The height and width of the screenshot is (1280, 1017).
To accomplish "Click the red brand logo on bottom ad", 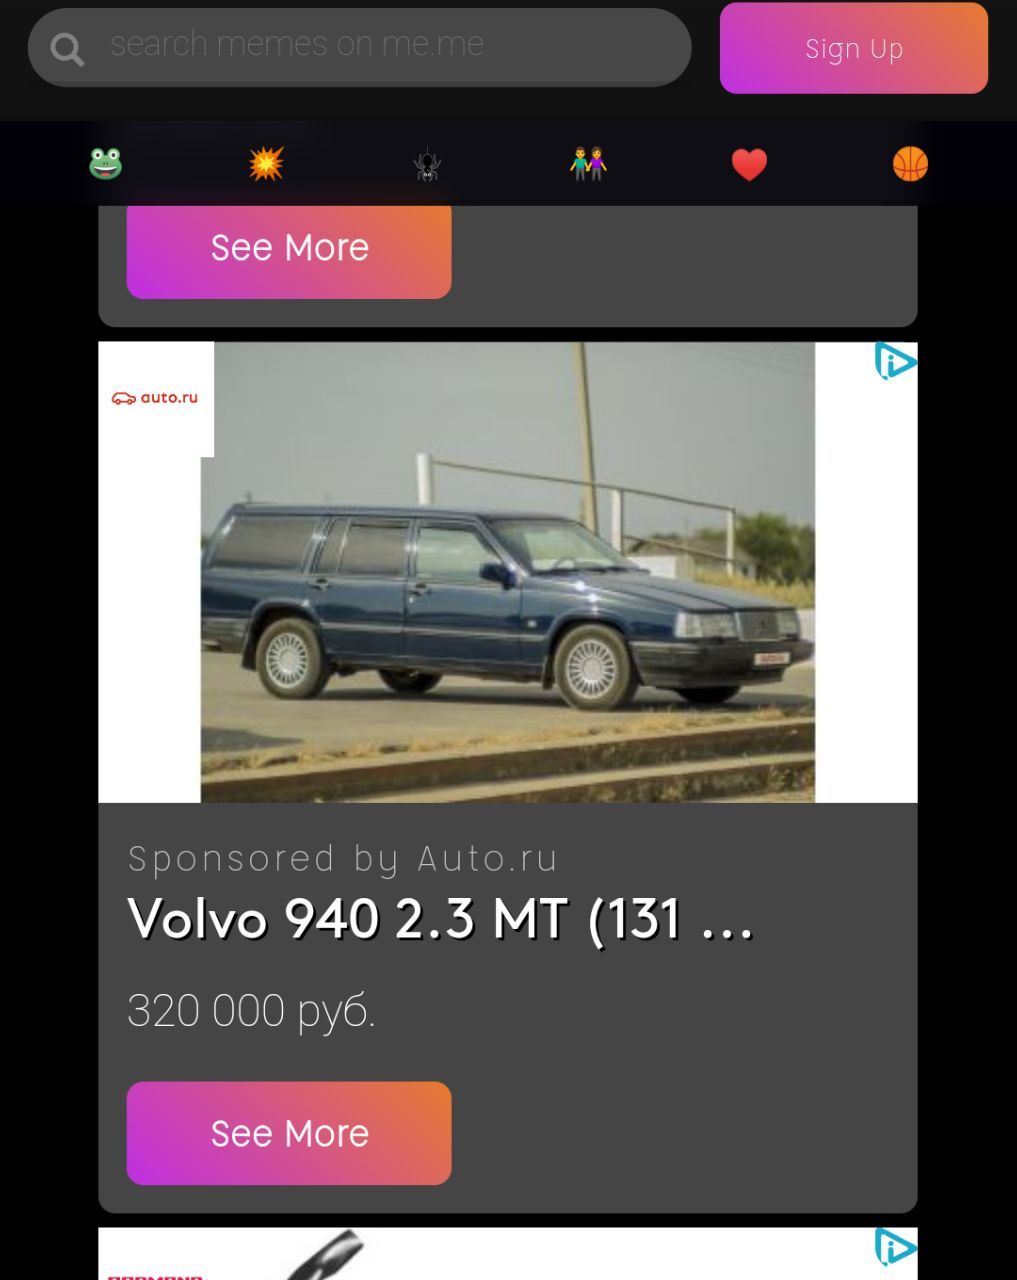I will click(155, 1277).
